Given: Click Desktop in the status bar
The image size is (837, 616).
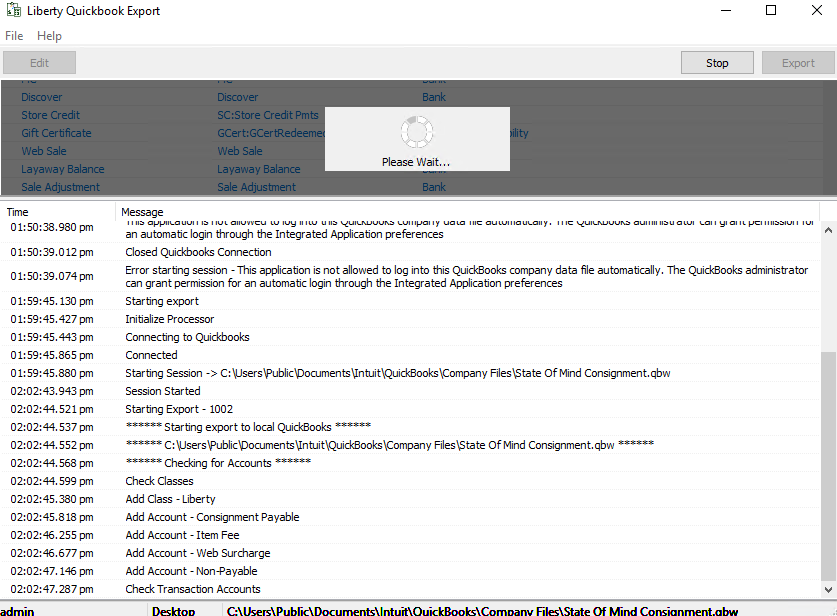Looking at the screenshot, I should pos(173,611).
